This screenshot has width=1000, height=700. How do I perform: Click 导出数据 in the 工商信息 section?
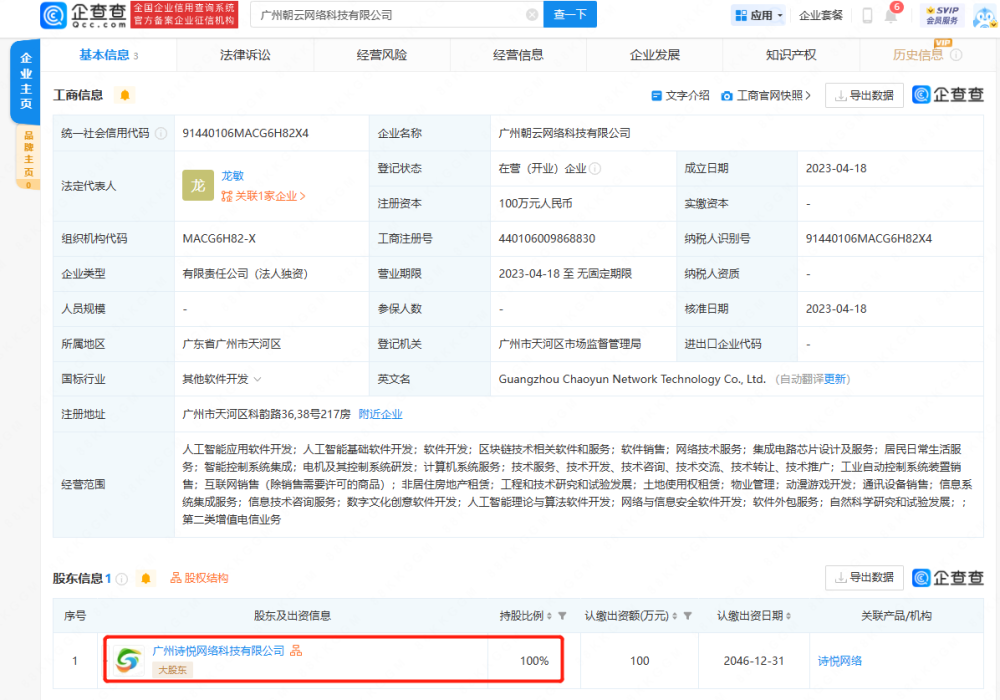pos(864,96)
